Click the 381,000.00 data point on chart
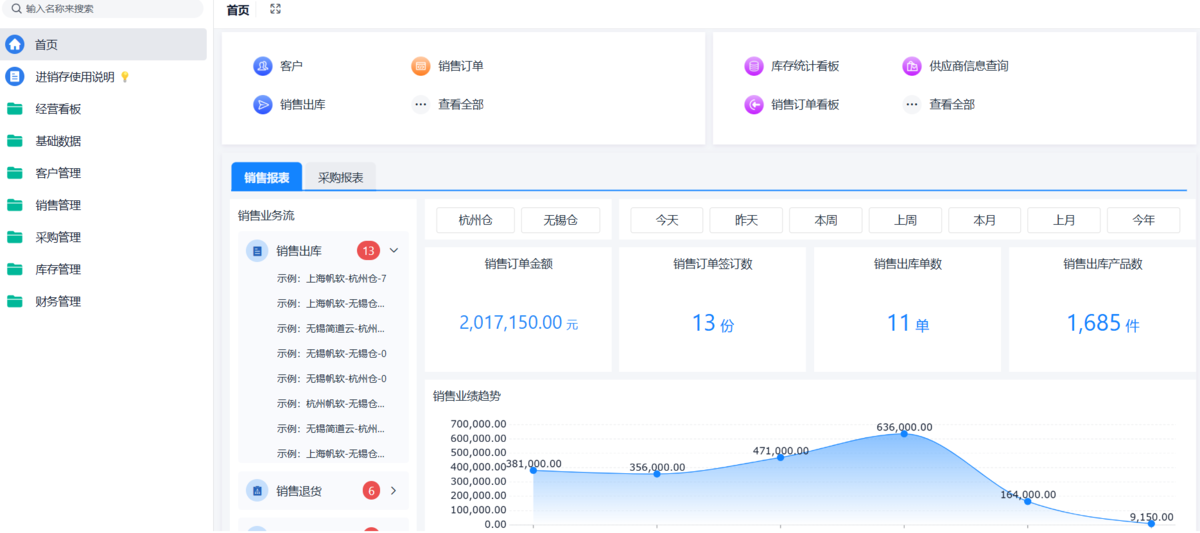1200x533 pixels. tap(533, 470)
